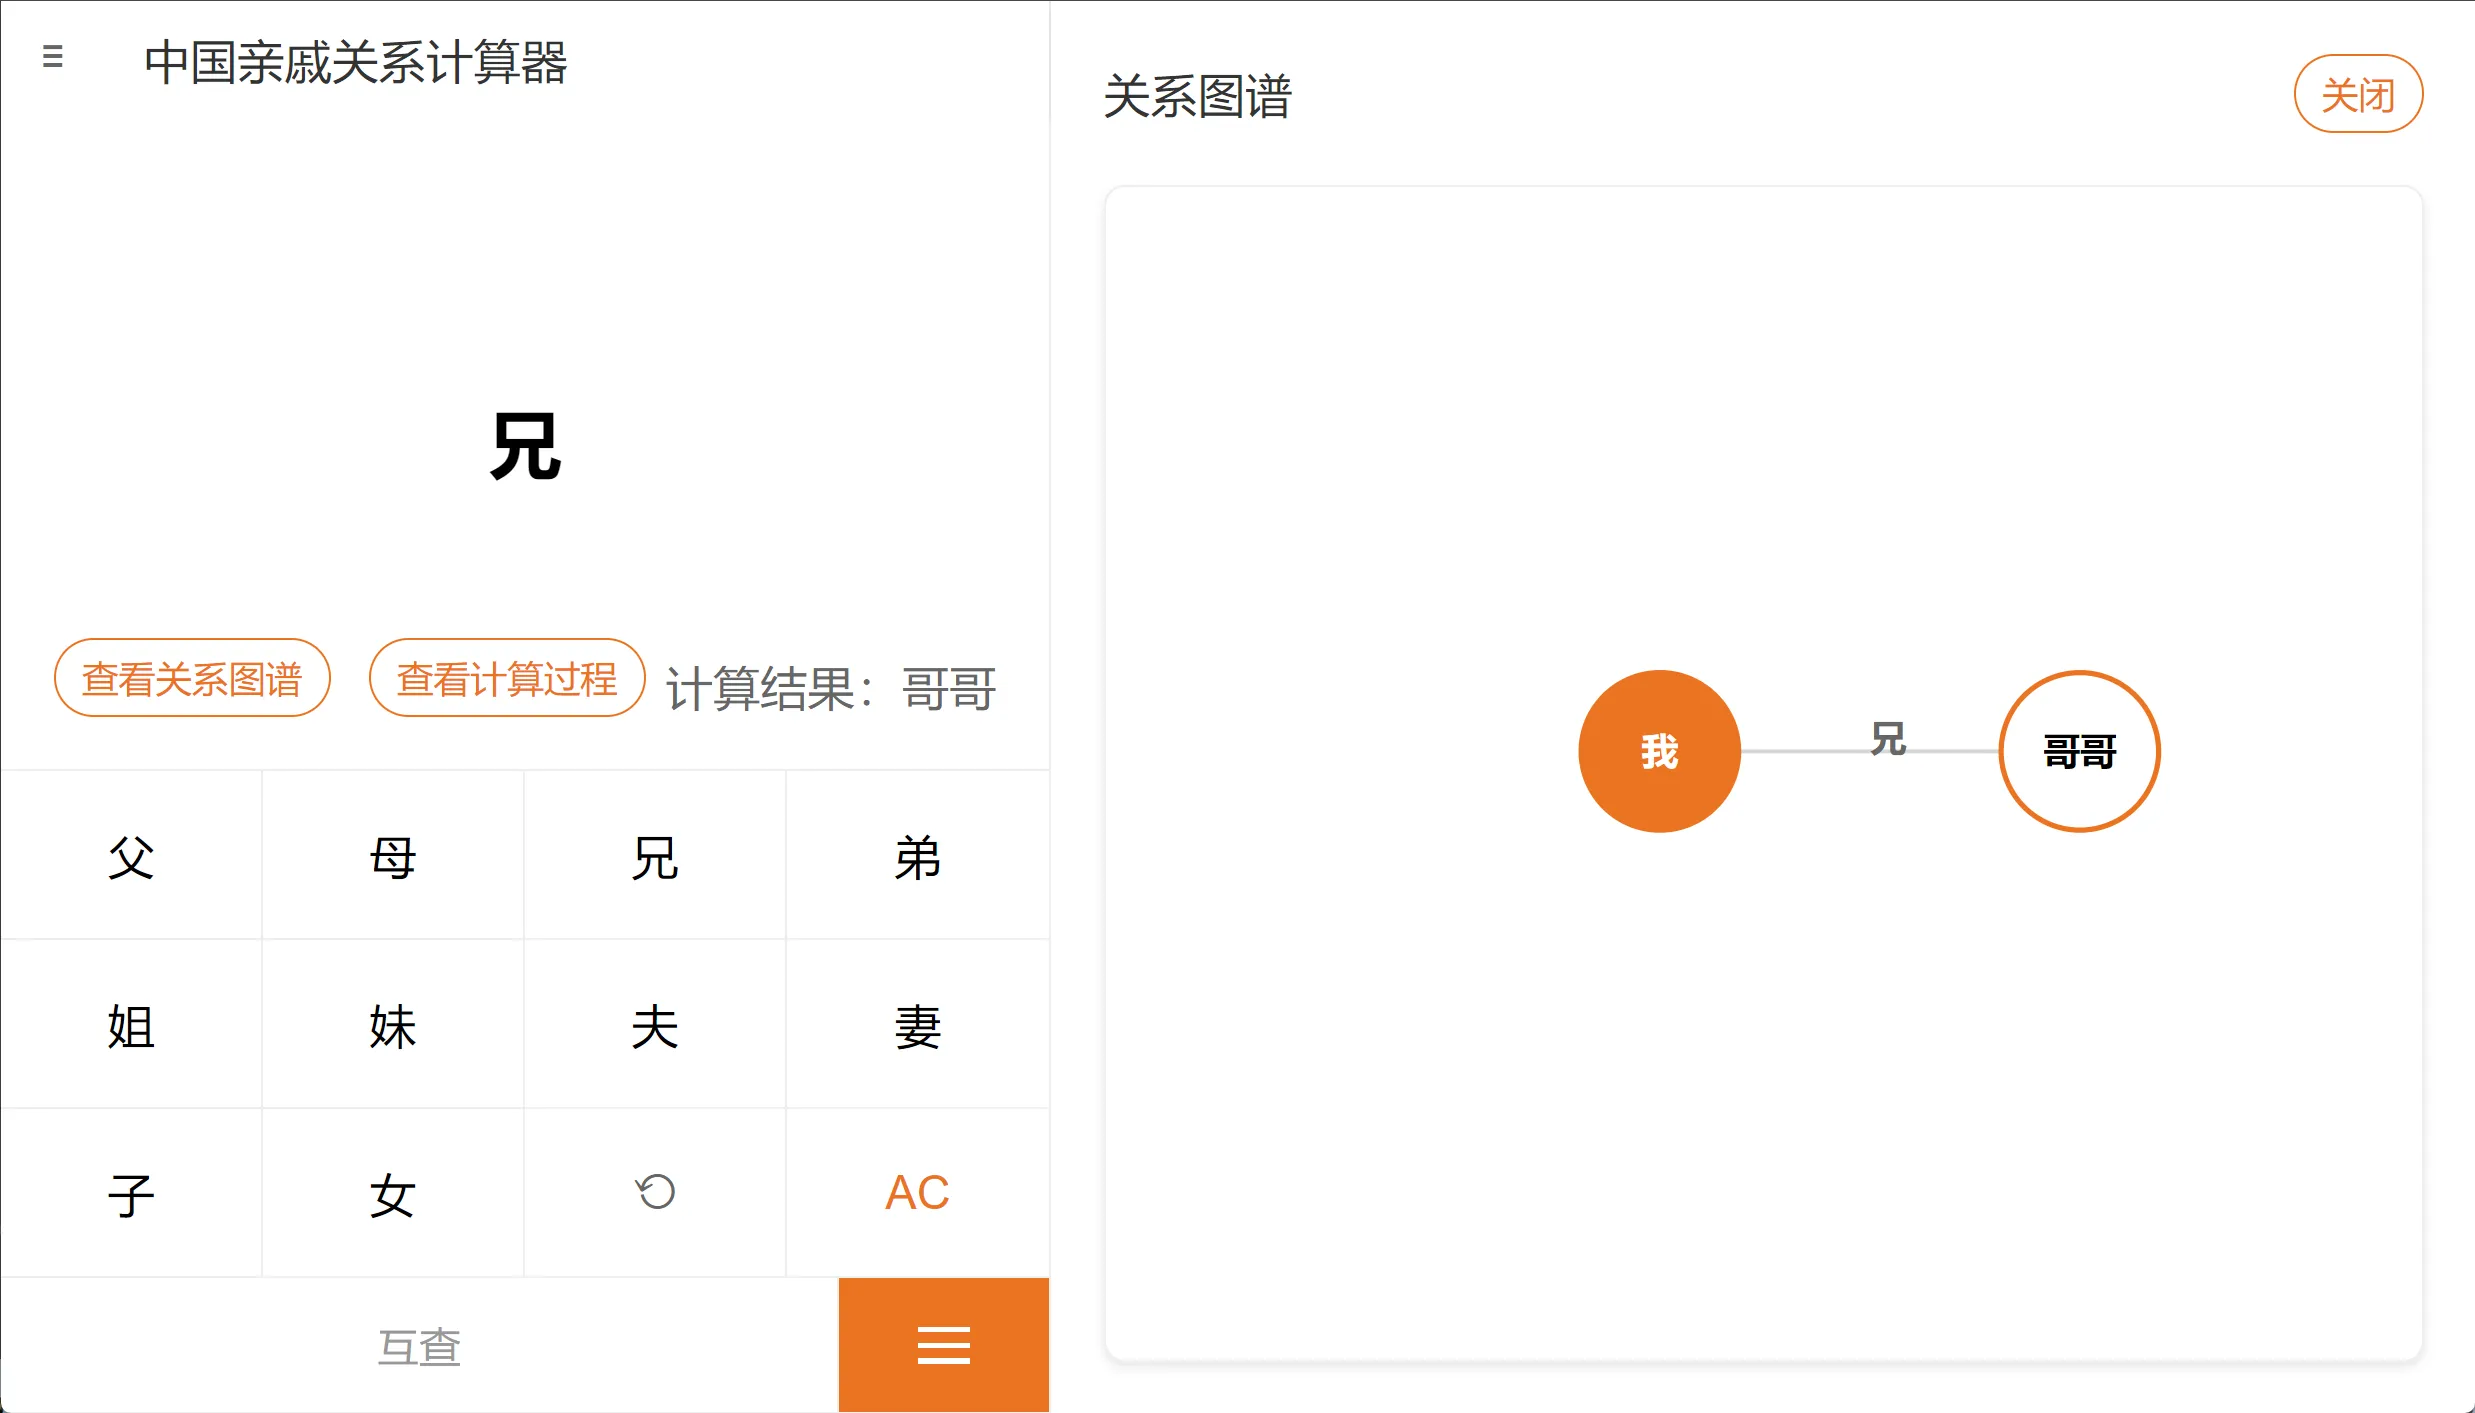The height and width of the screenshot is (1413, 2475).
Task: Close the 关系图谱 panel with 关闭
Action: [x=2357, y=94]
